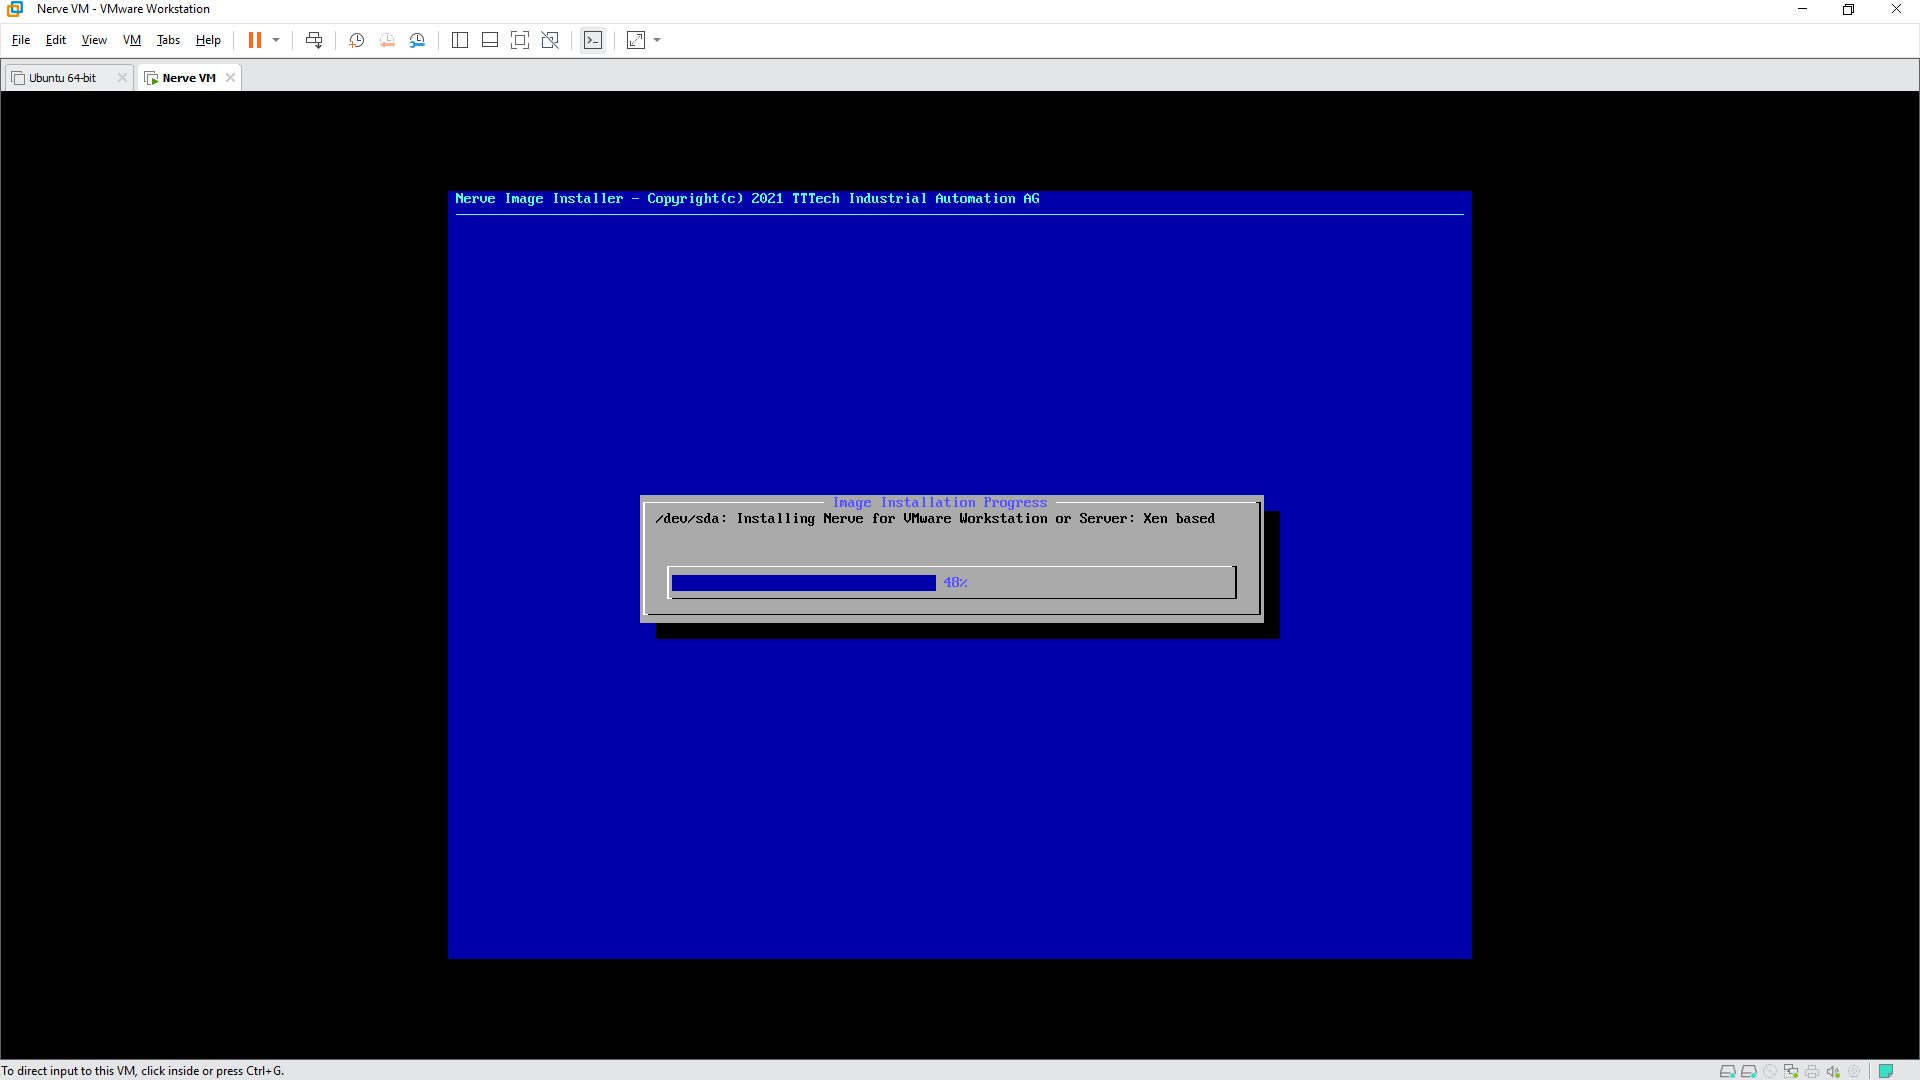Click the CD/DVD drive status icon
Viewport: 1920px width, 1080px height.
1770,1071
